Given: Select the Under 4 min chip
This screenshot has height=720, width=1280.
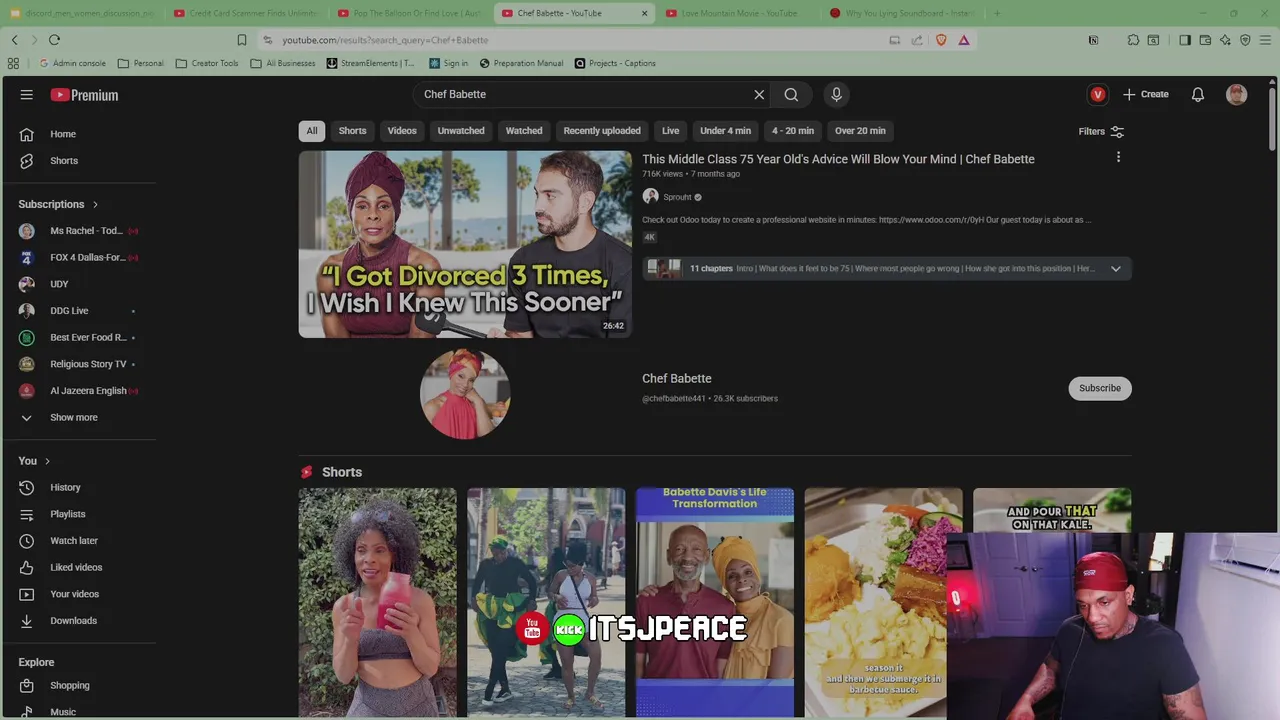Looking at the screenshot, I should (726, 131).
